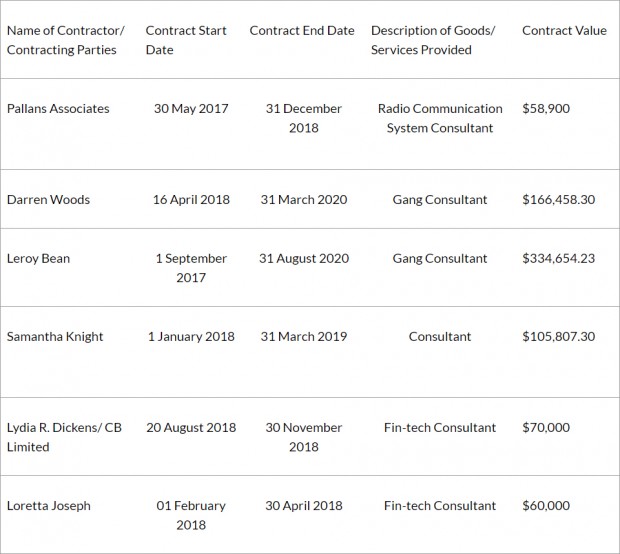Click the Contract Value column header
Screen dimensions: 620x554
(564, 30)
